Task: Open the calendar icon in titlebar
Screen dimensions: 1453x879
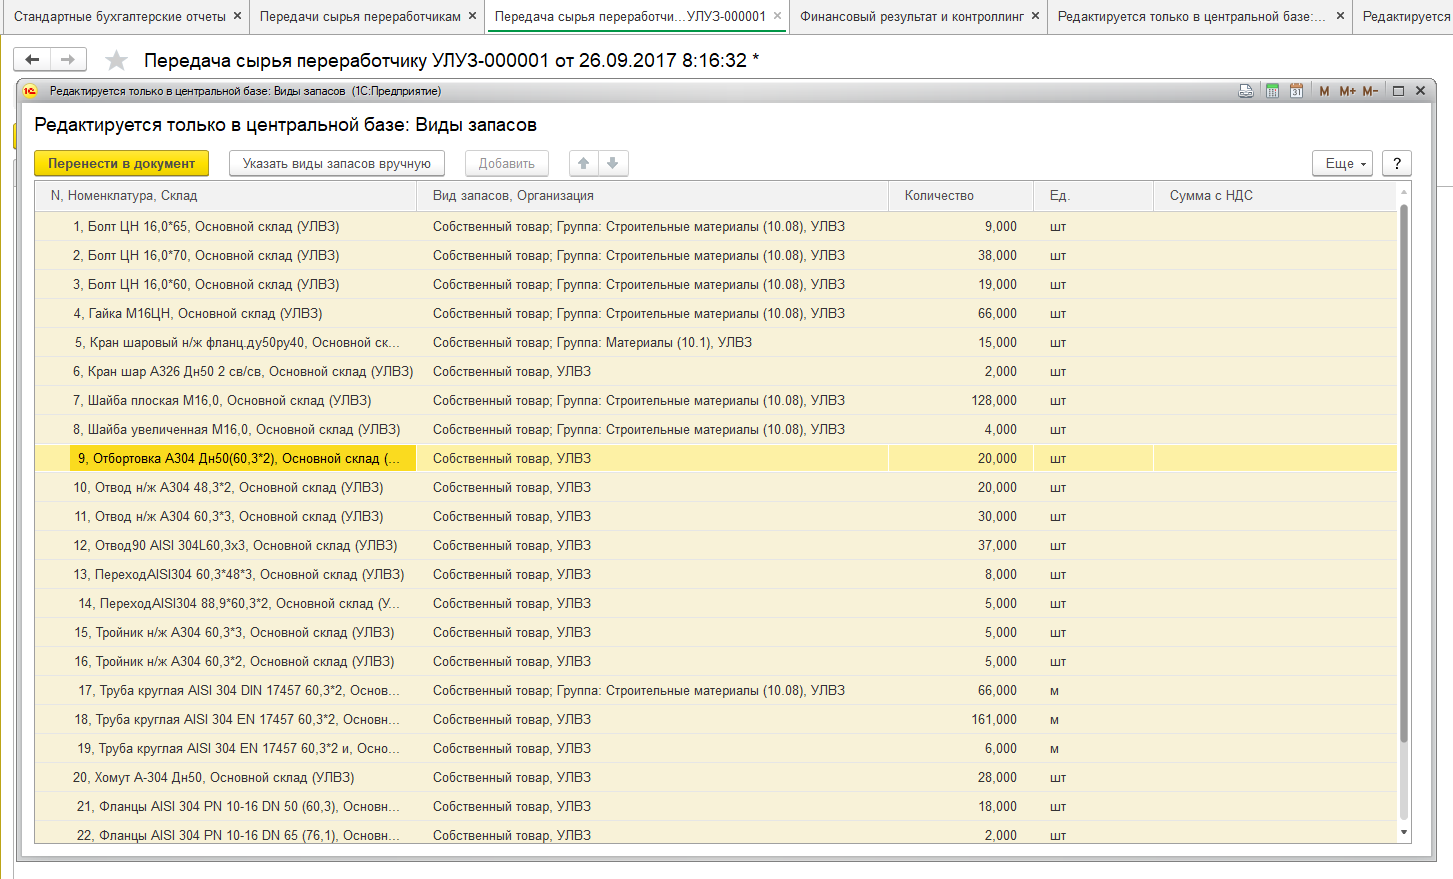Action: (x=1296, y=91)
